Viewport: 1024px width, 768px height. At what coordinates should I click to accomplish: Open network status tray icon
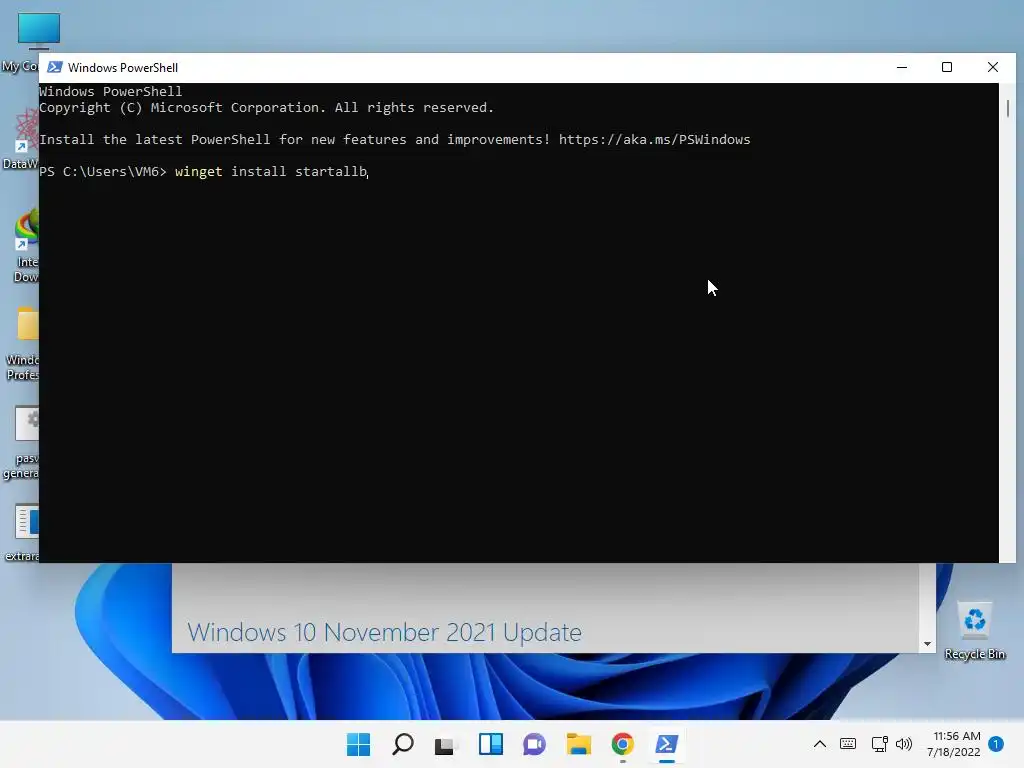tap(879, 744)
